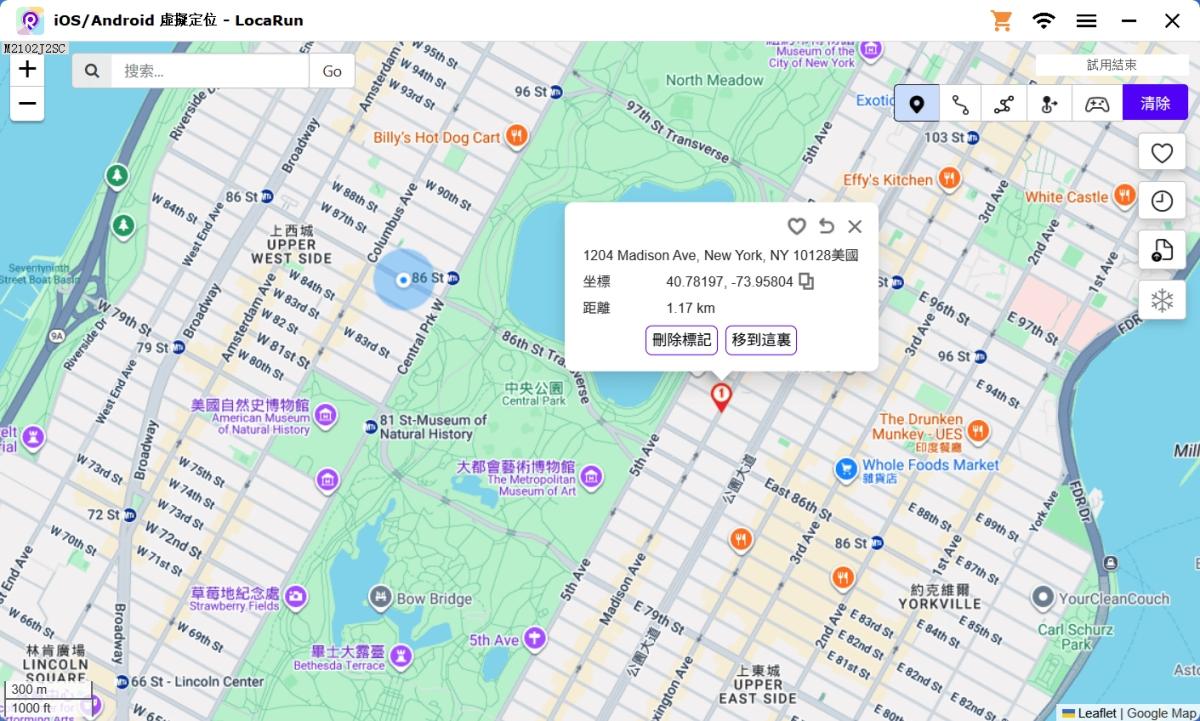The height and width of the screenshot is (721, 1200).
Task: Open the import file icon
Action: pos(1162,250)
